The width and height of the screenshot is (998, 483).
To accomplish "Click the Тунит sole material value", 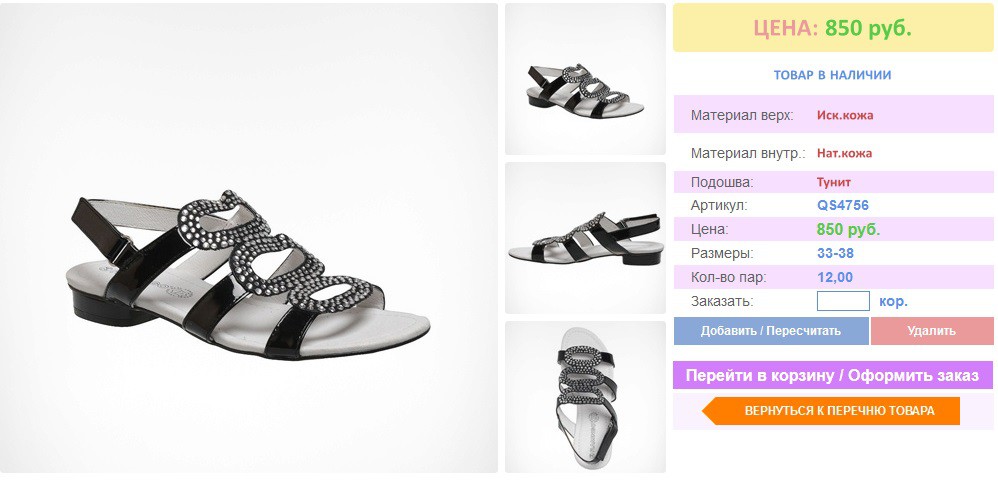I will pos(834,182).
